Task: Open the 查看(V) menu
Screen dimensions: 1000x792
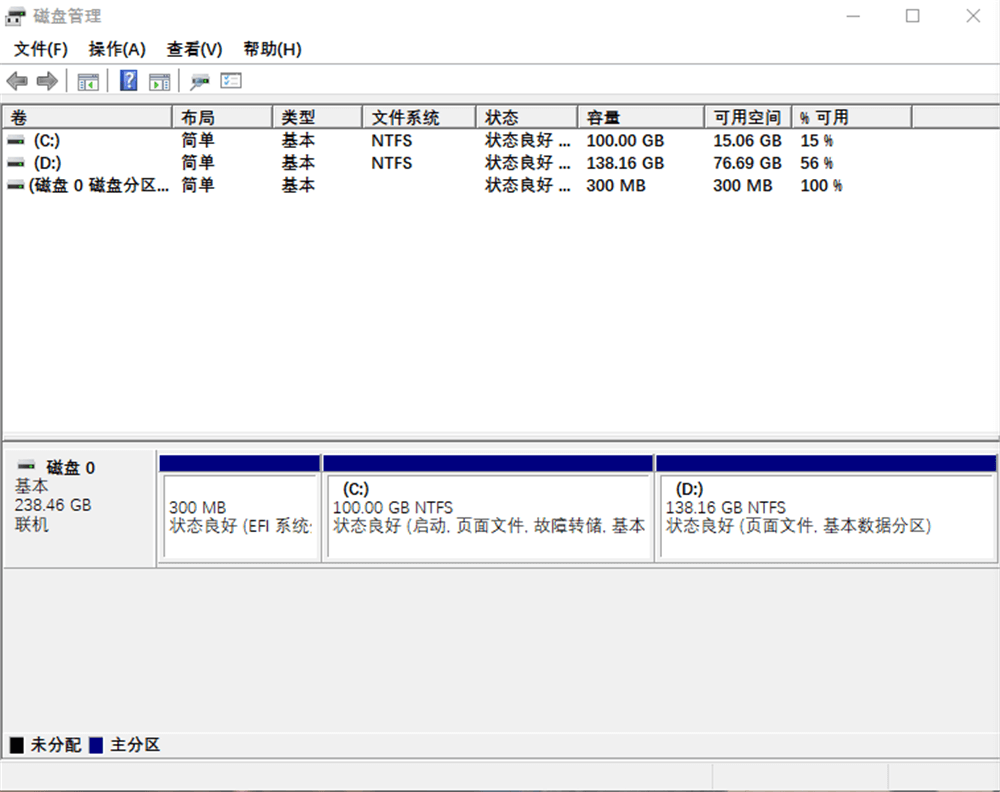Action: 194,49
